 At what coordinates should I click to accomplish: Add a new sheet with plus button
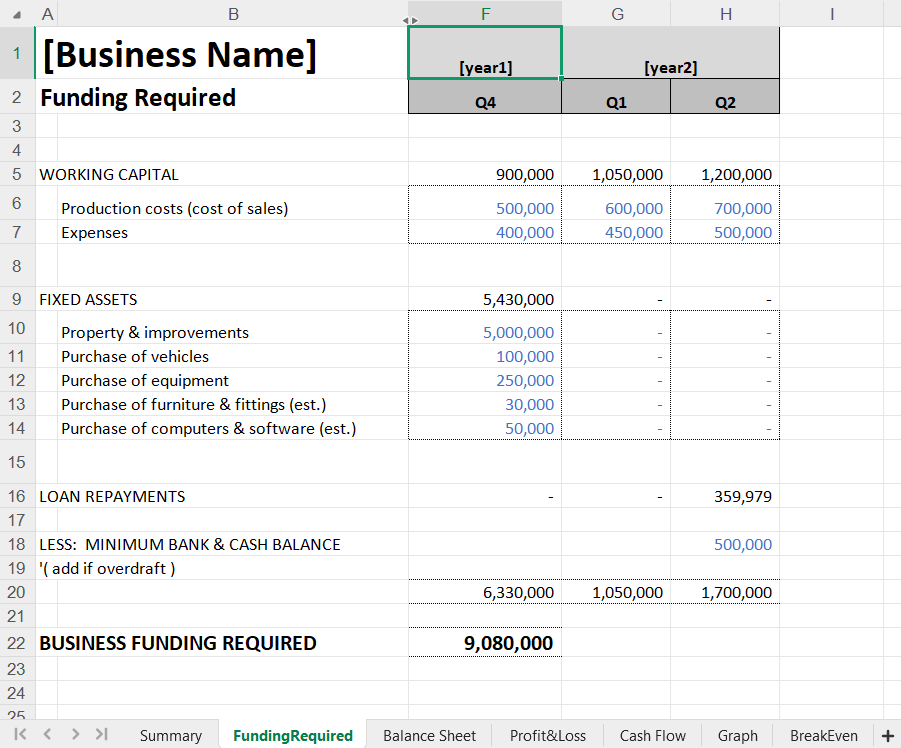pos(887,735)
